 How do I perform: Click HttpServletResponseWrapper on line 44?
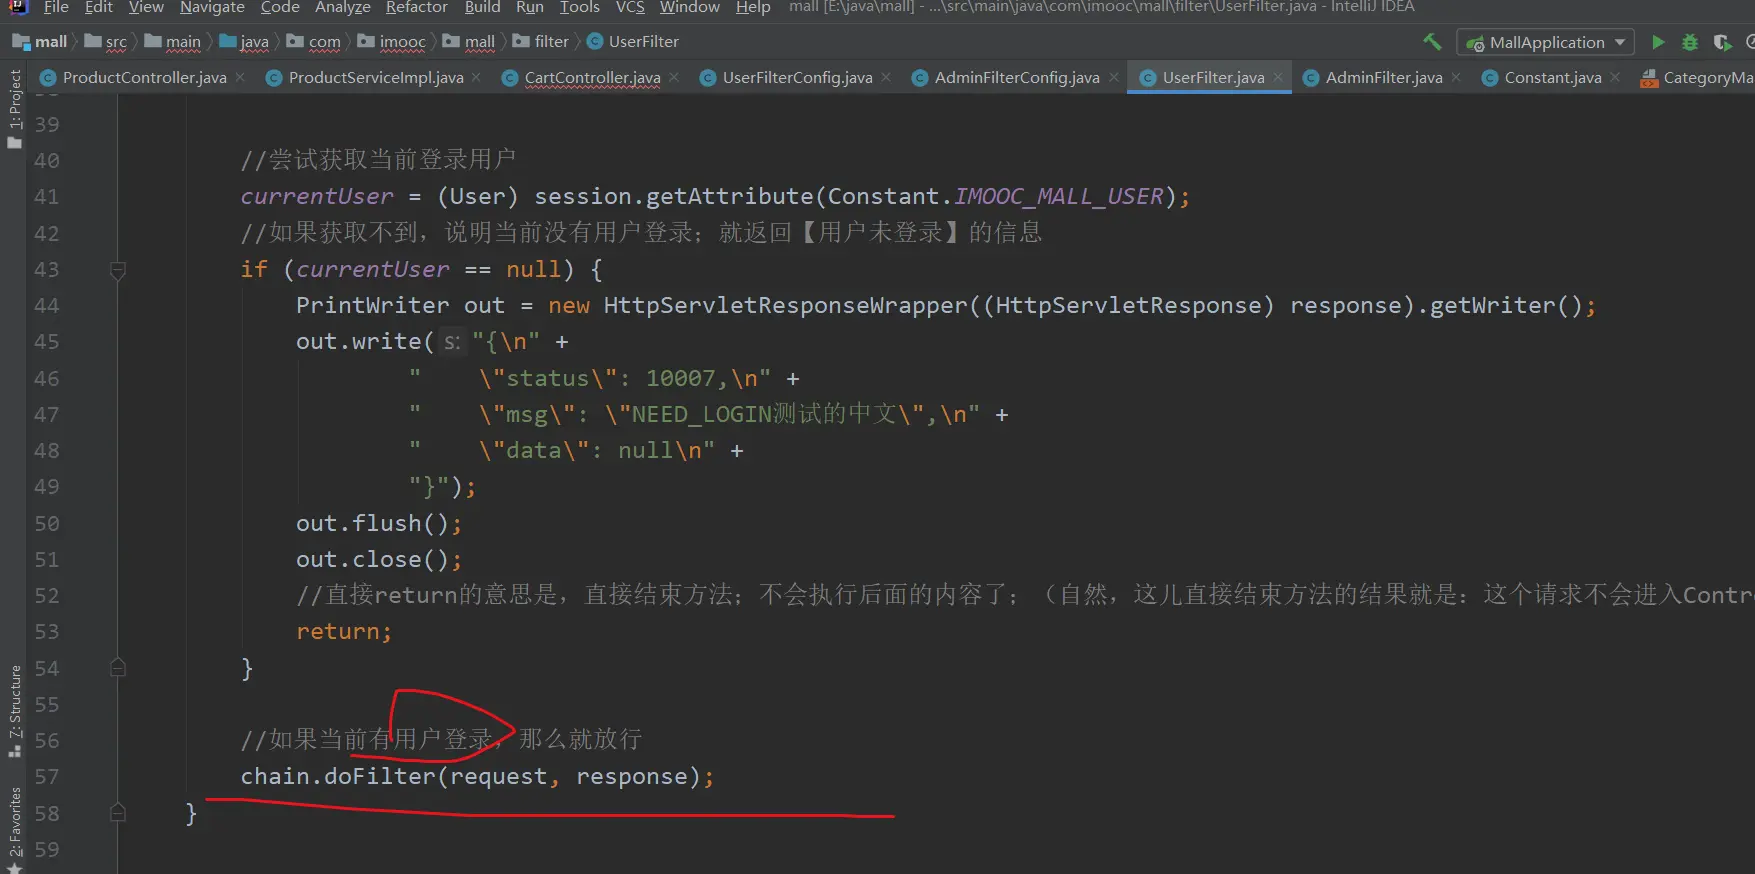click(x=786, y=306)
